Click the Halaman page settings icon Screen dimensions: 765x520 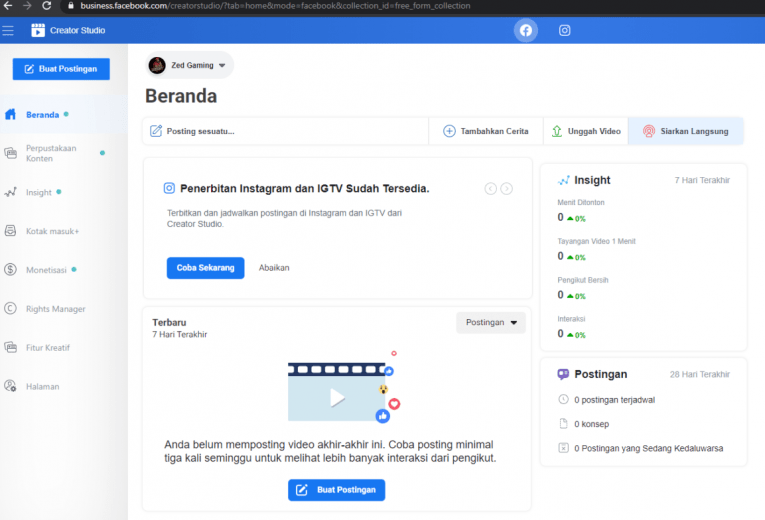tap(11, 386)
